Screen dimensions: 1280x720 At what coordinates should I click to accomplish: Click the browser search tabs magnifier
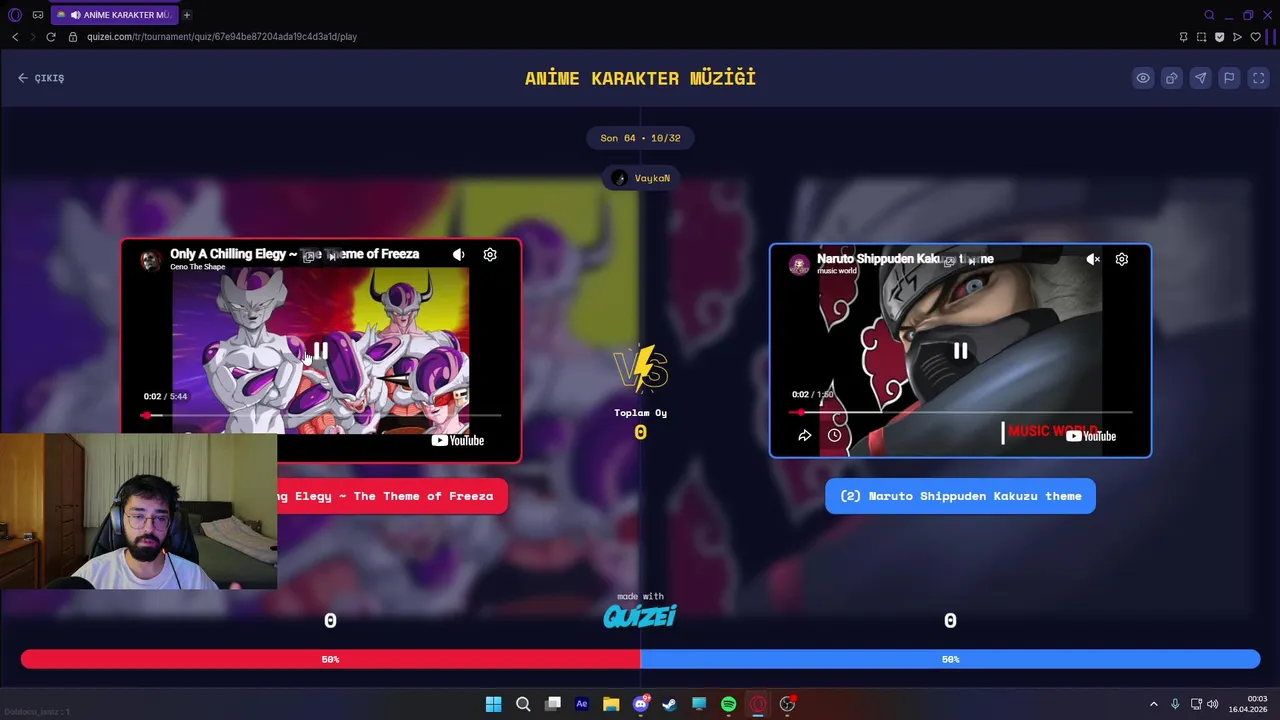[x=1209, y=15]
